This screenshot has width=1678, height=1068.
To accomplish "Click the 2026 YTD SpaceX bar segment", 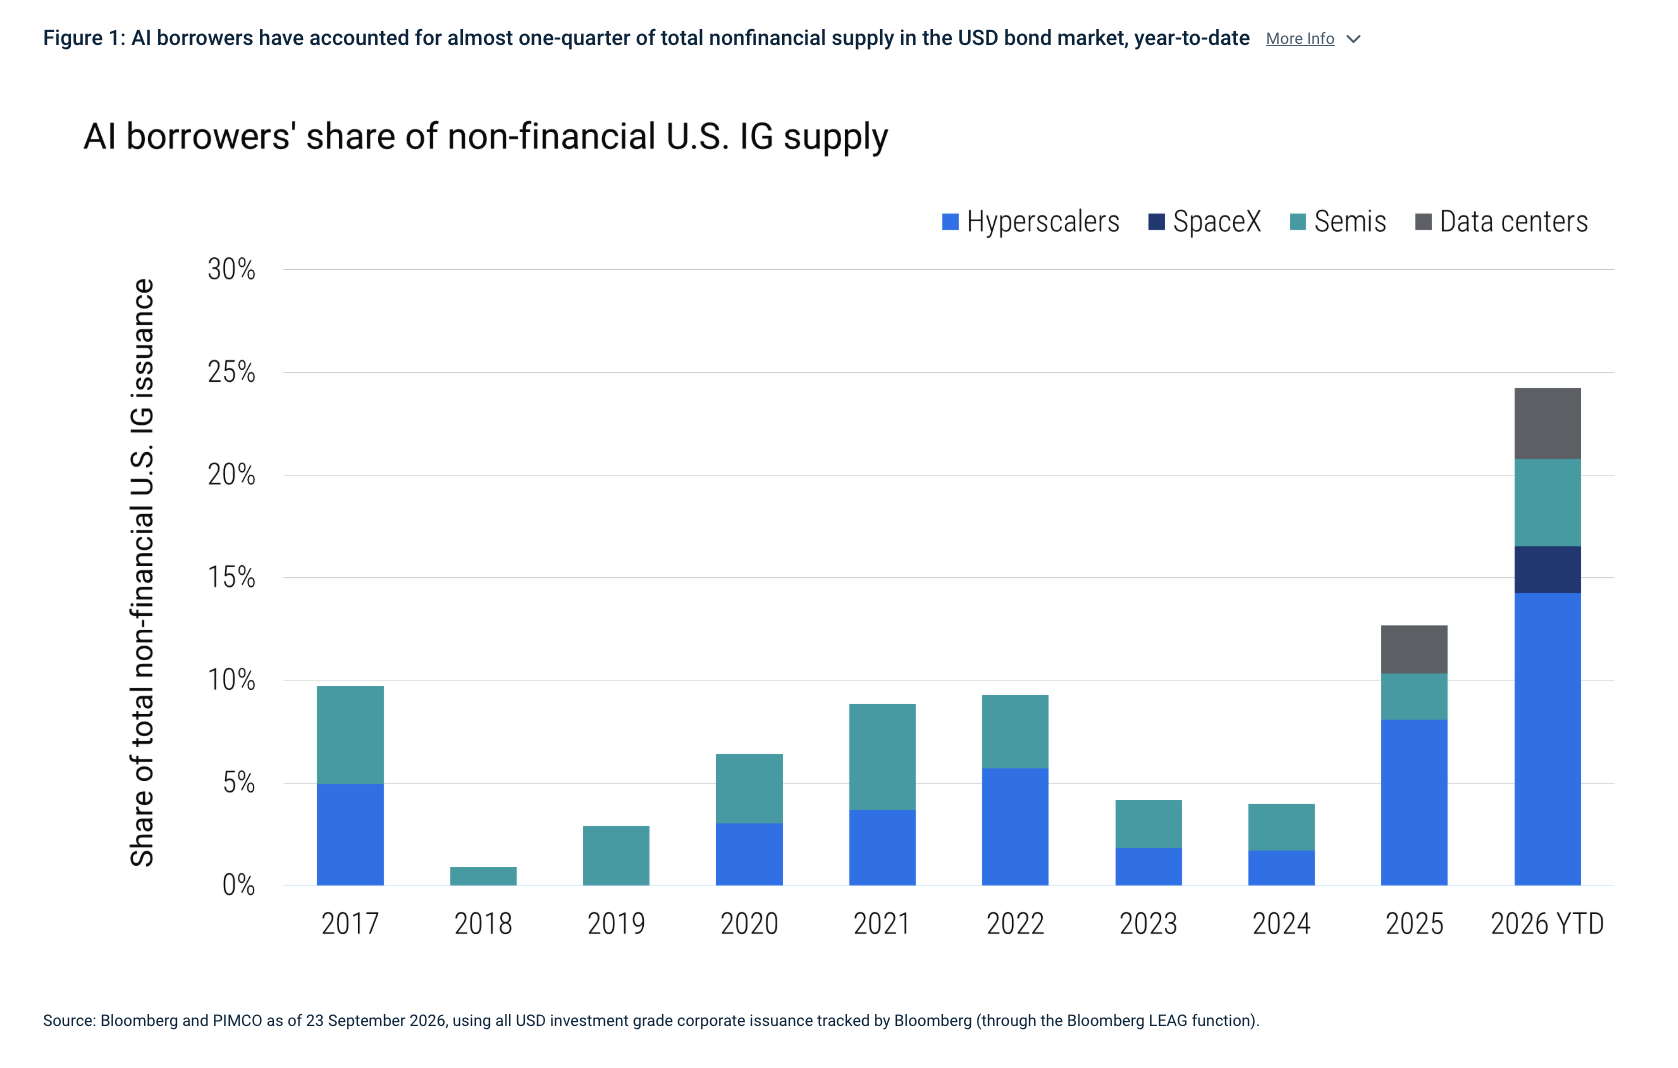I will coord(1547,570).
